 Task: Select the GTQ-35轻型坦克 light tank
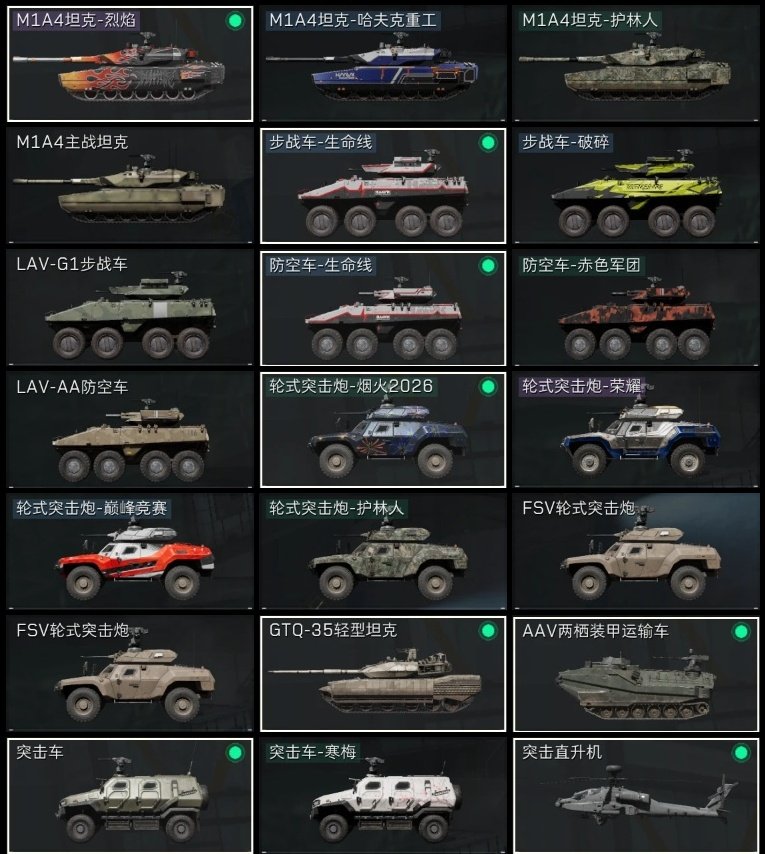coord(383,674)
